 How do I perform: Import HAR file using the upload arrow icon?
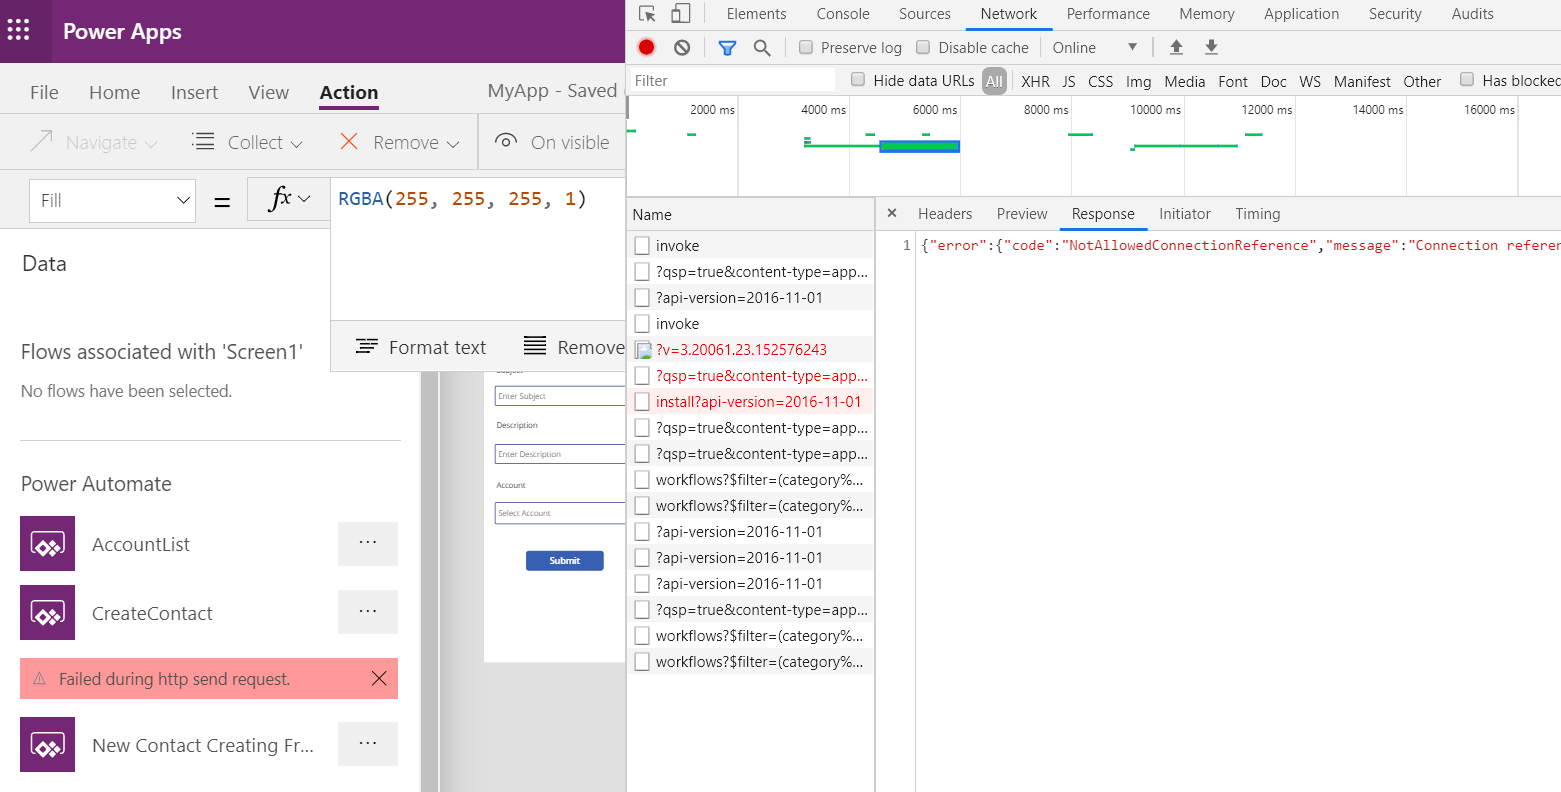coord(1176,47)
